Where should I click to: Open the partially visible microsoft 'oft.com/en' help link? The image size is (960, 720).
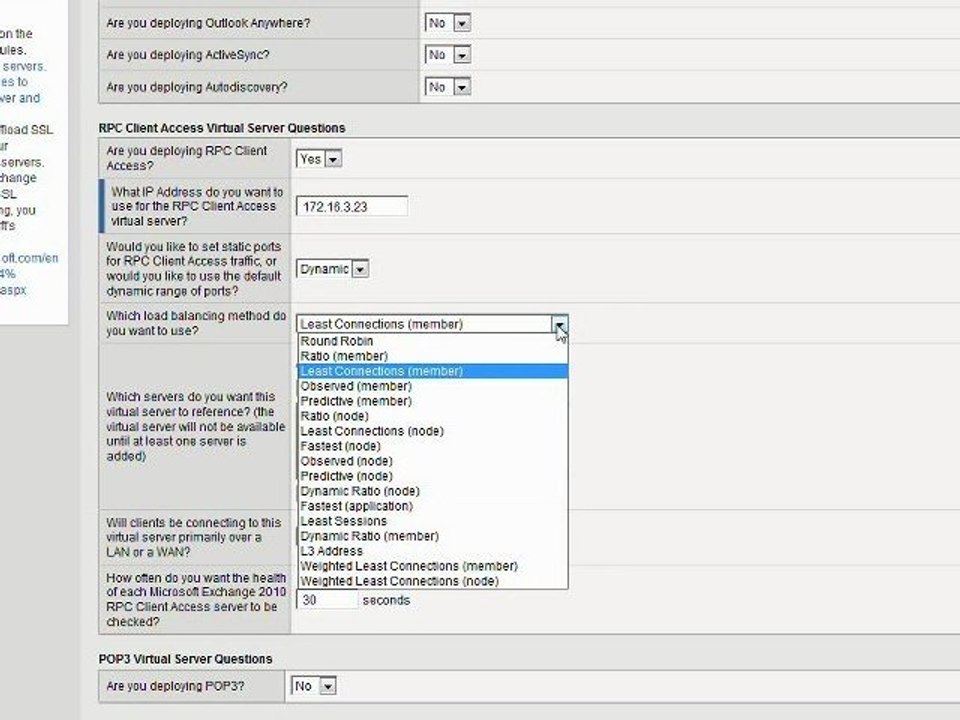click(x=29, y=258)
